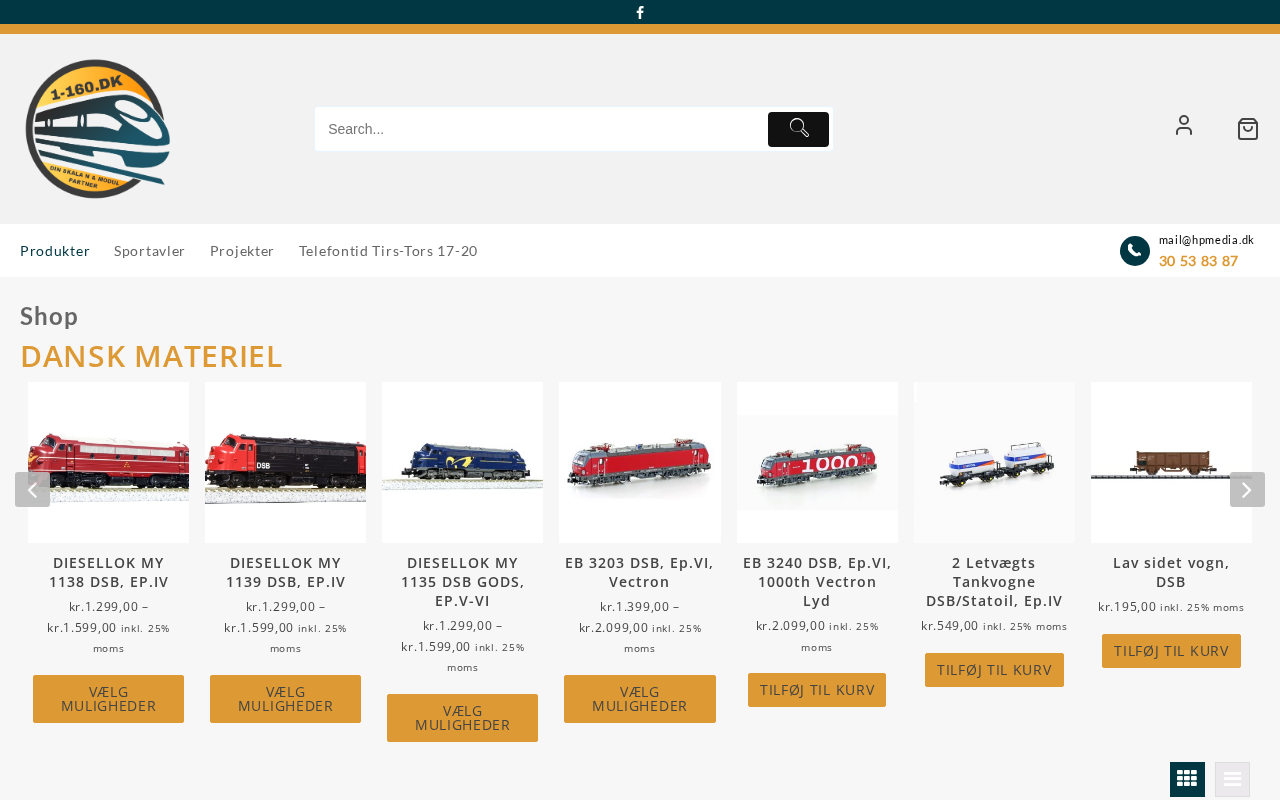The width and height of the screenshot is (1280, 800).
Task: Open DIESELLOK MY 1139 DSB title
Action: coord(285,572)
